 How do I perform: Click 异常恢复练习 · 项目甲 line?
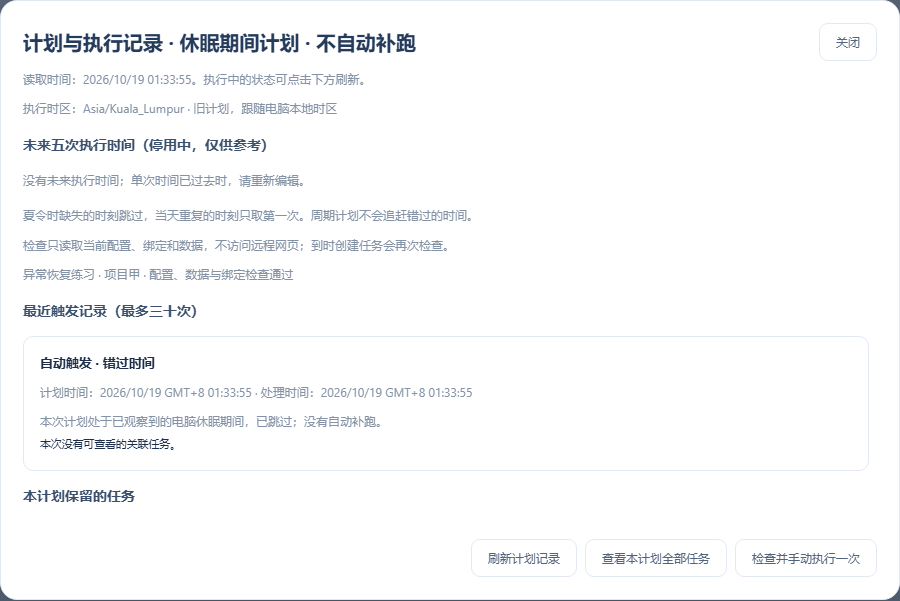[158, 274]
